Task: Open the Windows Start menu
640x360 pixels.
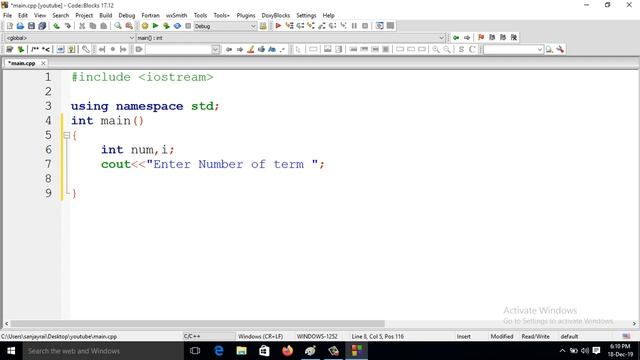Action: 11,351
